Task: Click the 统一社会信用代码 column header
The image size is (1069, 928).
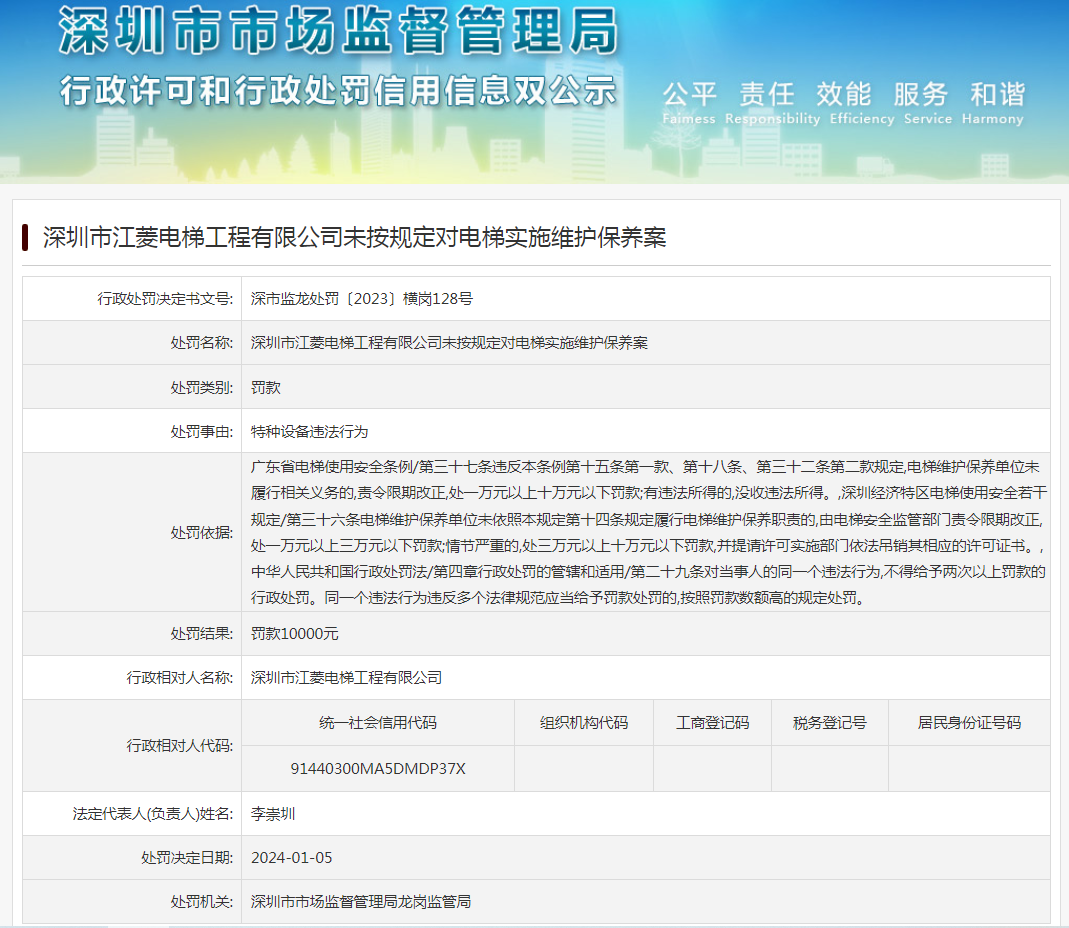Action: click(x=378, y=723)
